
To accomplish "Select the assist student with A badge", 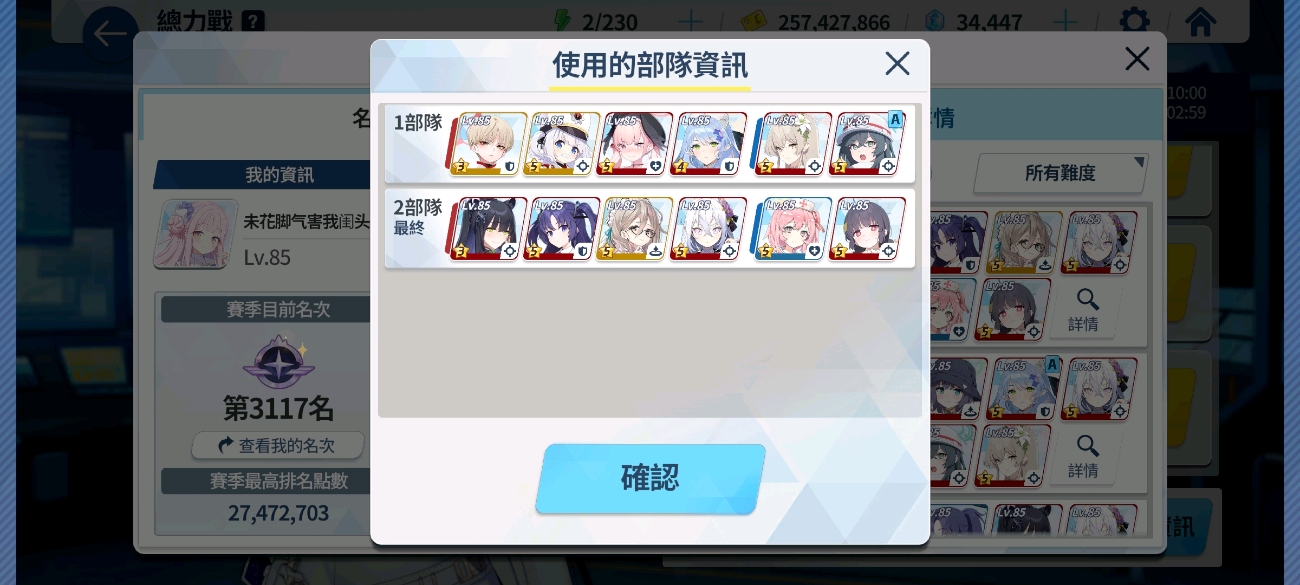I will 867,144.
